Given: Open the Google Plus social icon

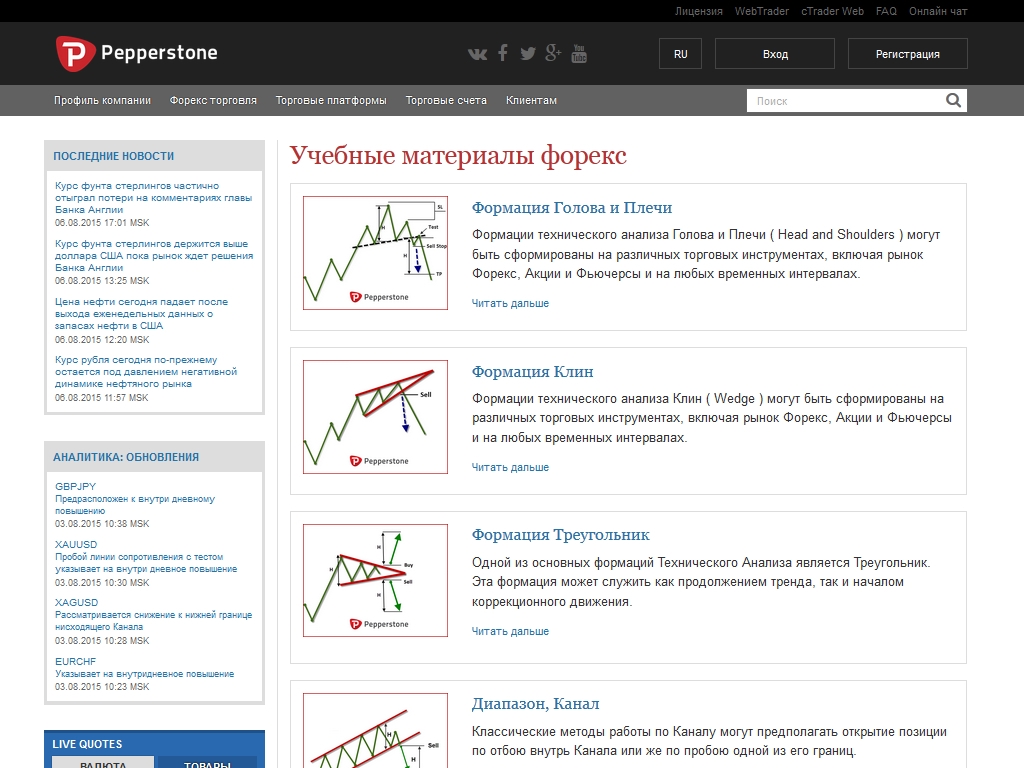Looking at the screenshot, I should 553,54.
